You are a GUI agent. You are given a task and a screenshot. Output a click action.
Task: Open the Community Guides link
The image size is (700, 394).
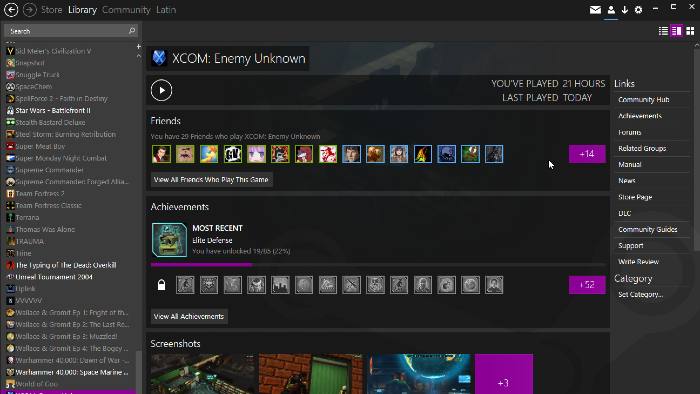[648, 229]
